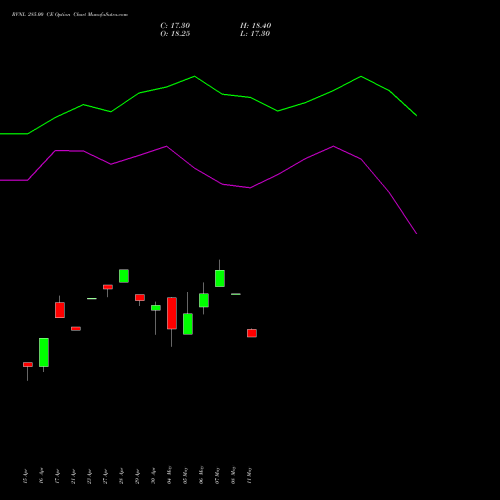Select the 28 Apr date label
500x500 pixels.
point(122,476)
